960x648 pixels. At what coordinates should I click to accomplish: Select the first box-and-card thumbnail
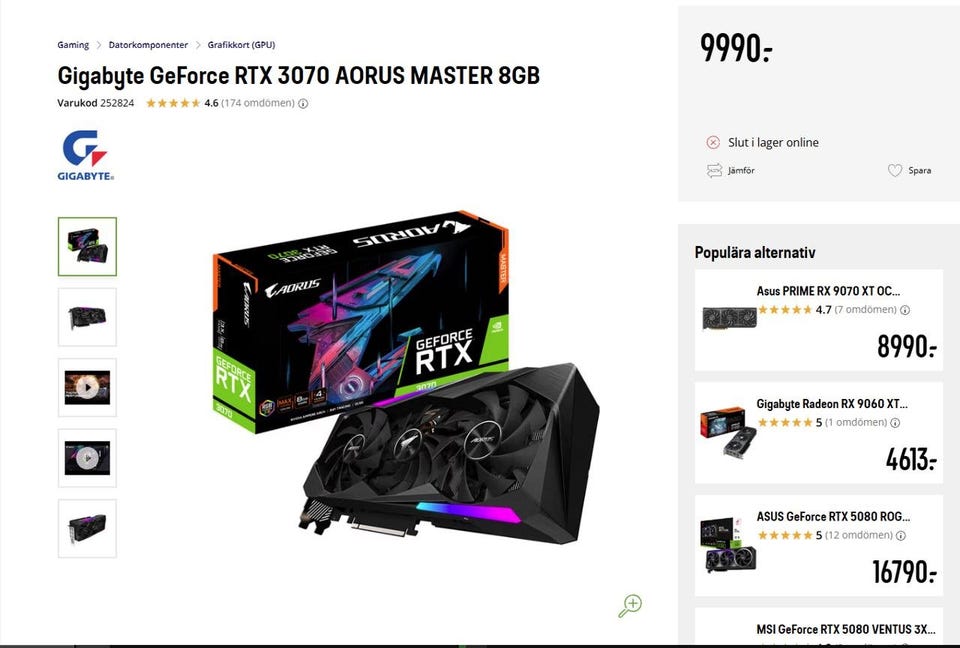(87, 246)
